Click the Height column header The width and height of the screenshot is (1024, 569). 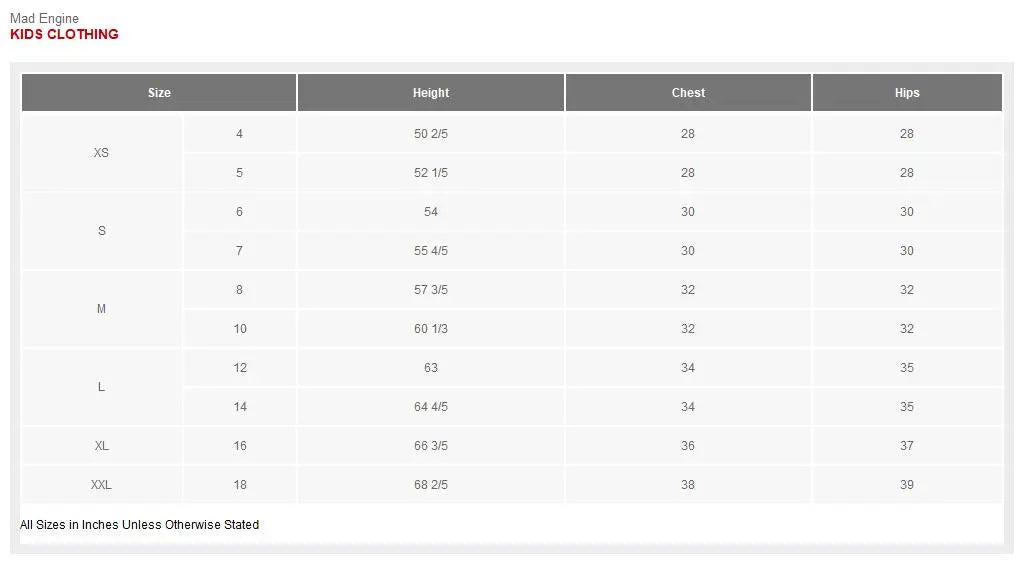pyautogui.click(x=431, y=93)
